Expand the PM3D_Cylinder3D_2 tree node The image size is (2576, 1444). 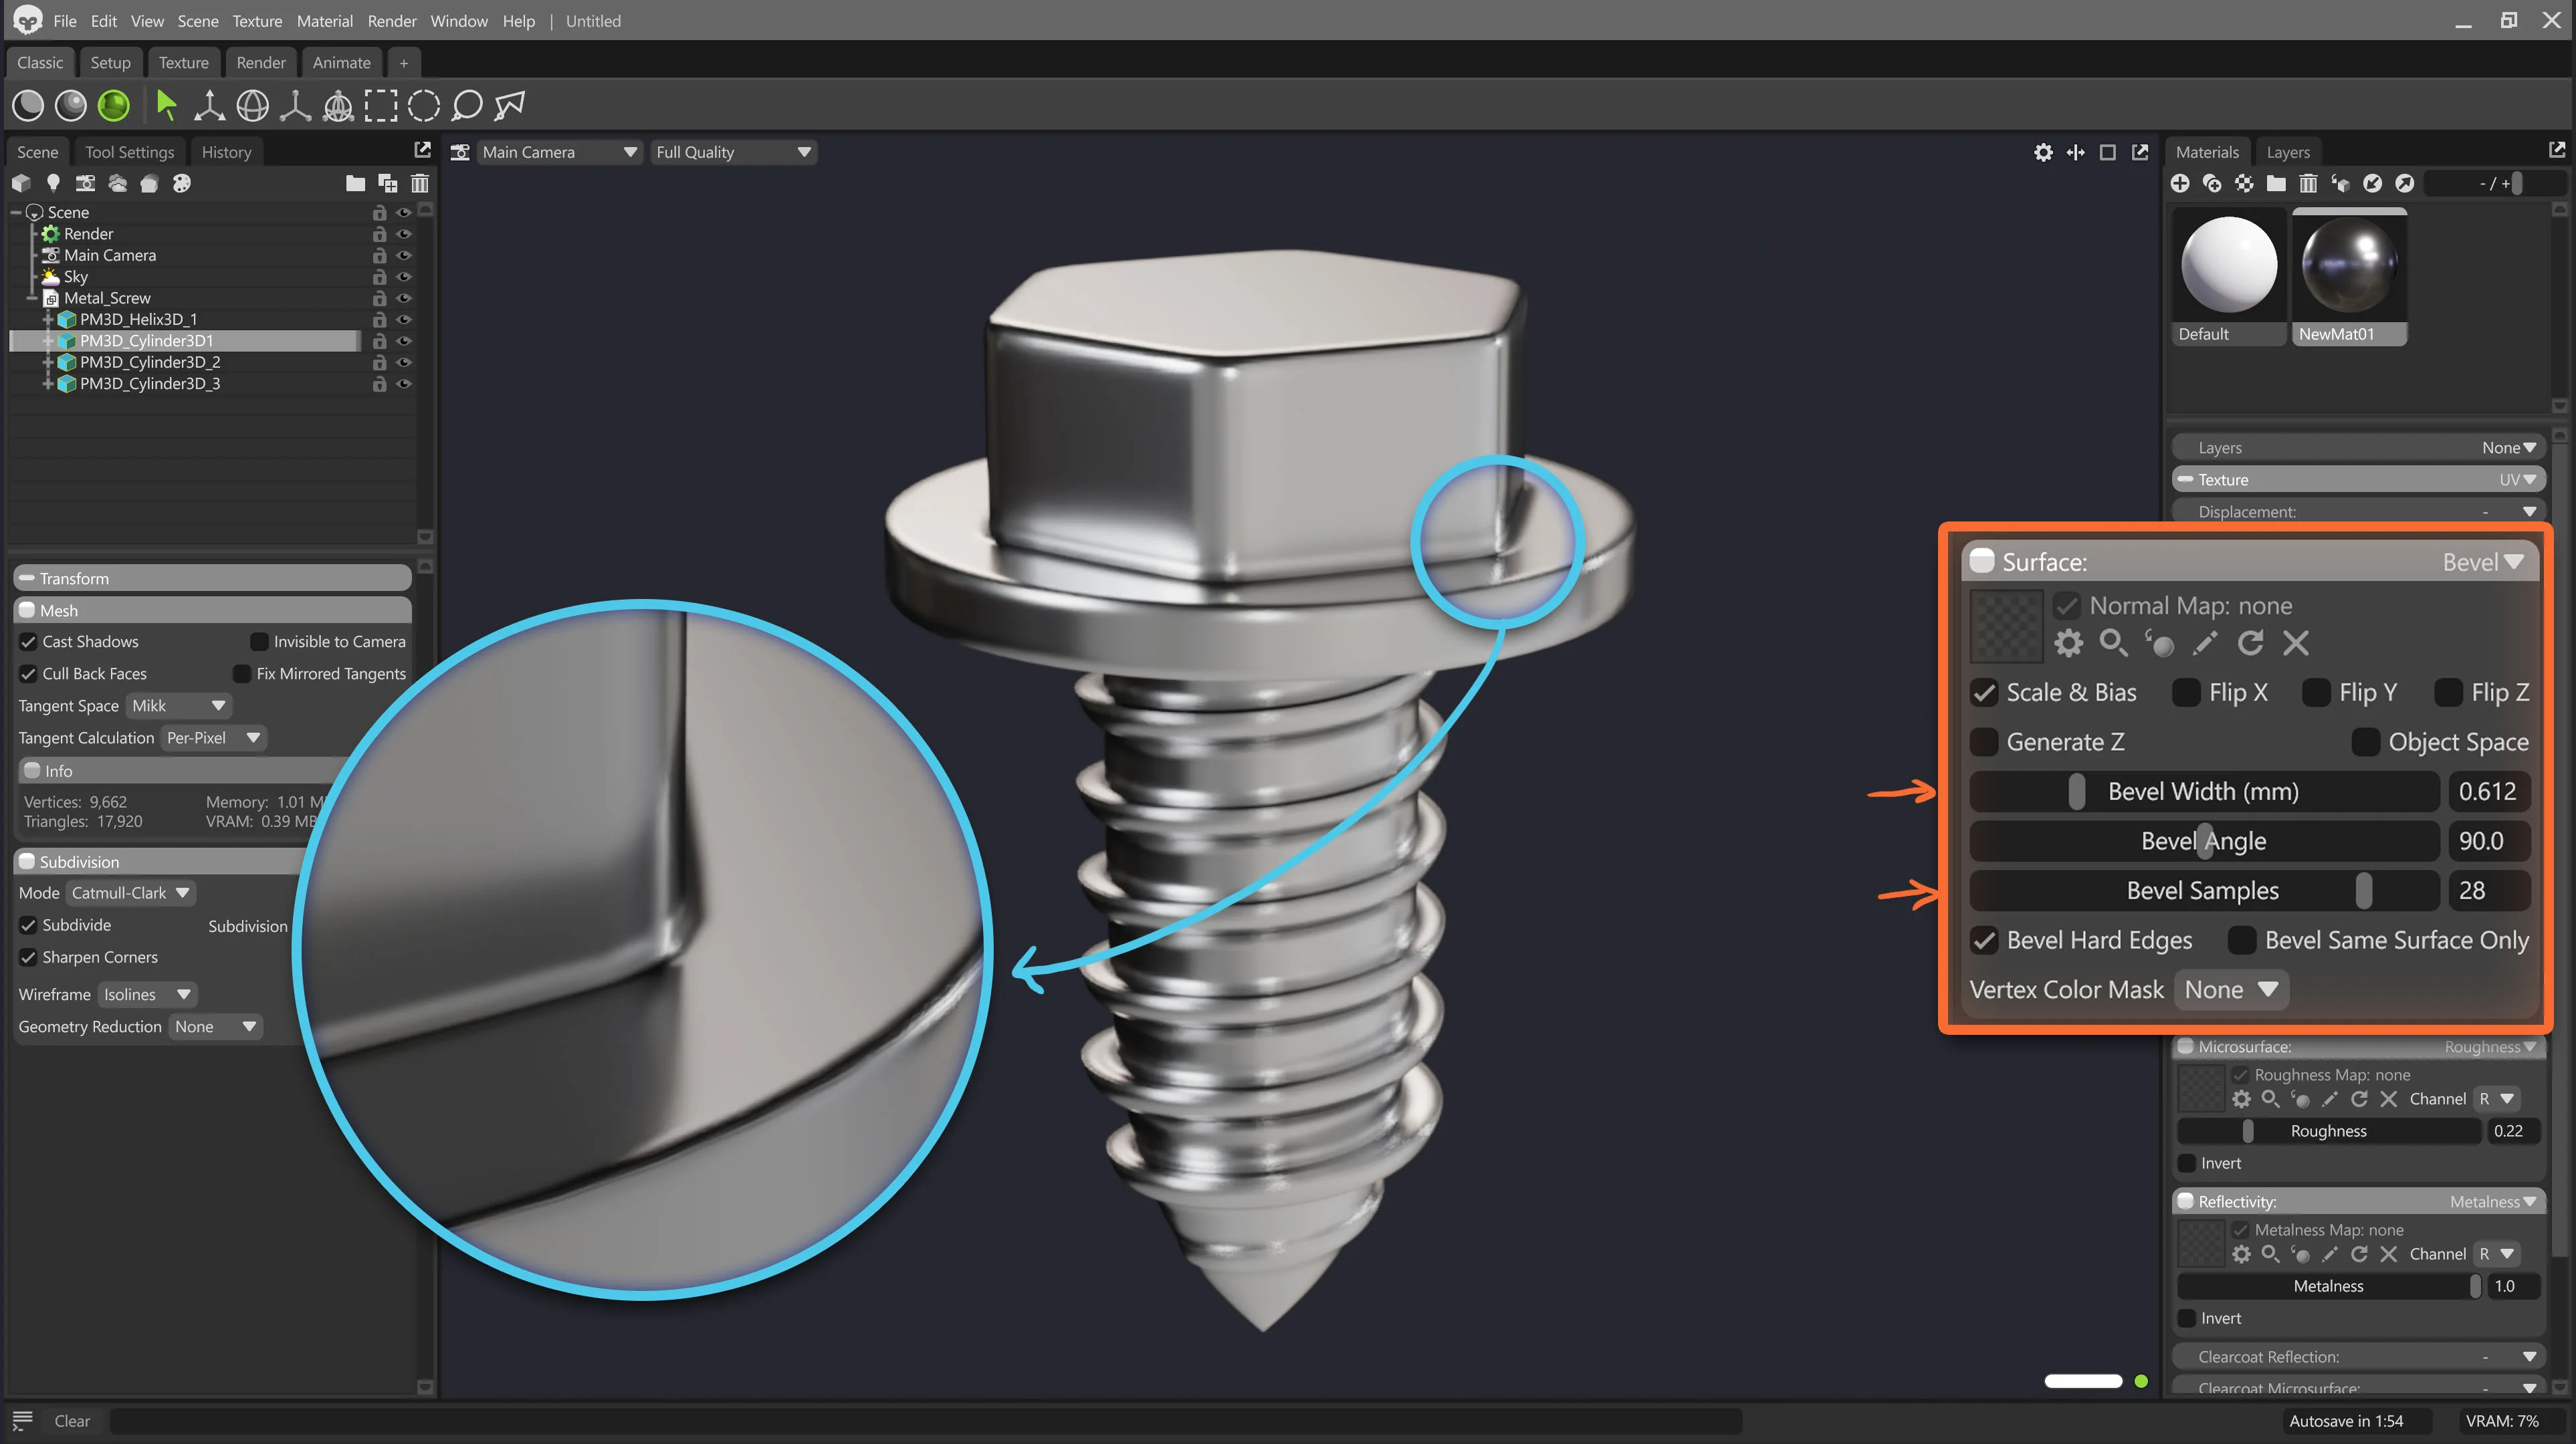coord(48,362)
